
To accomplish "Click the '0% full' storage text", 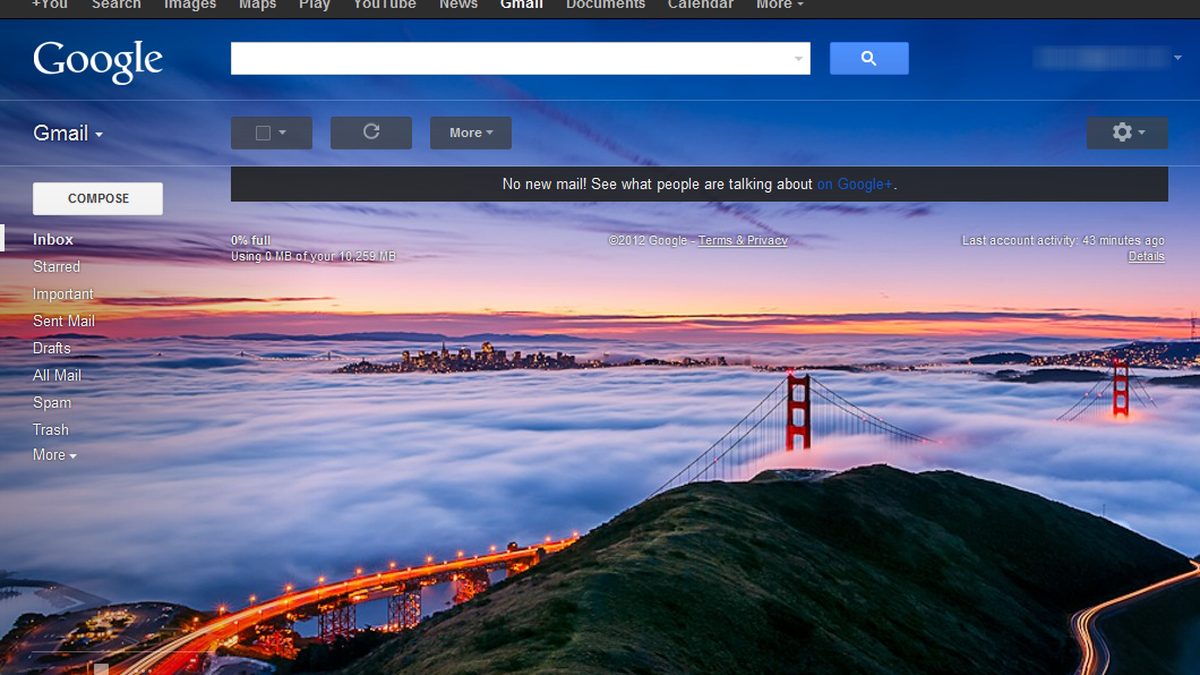I will [251, 241].
